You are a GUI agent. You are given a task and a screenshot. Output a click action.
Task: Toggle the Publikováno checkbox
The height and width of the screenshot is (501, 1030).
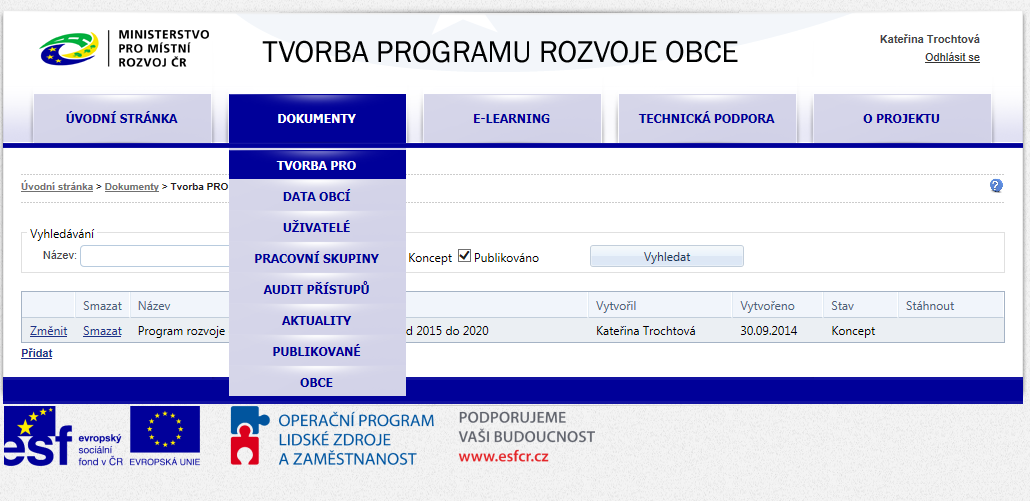click(x=464, y=255)
